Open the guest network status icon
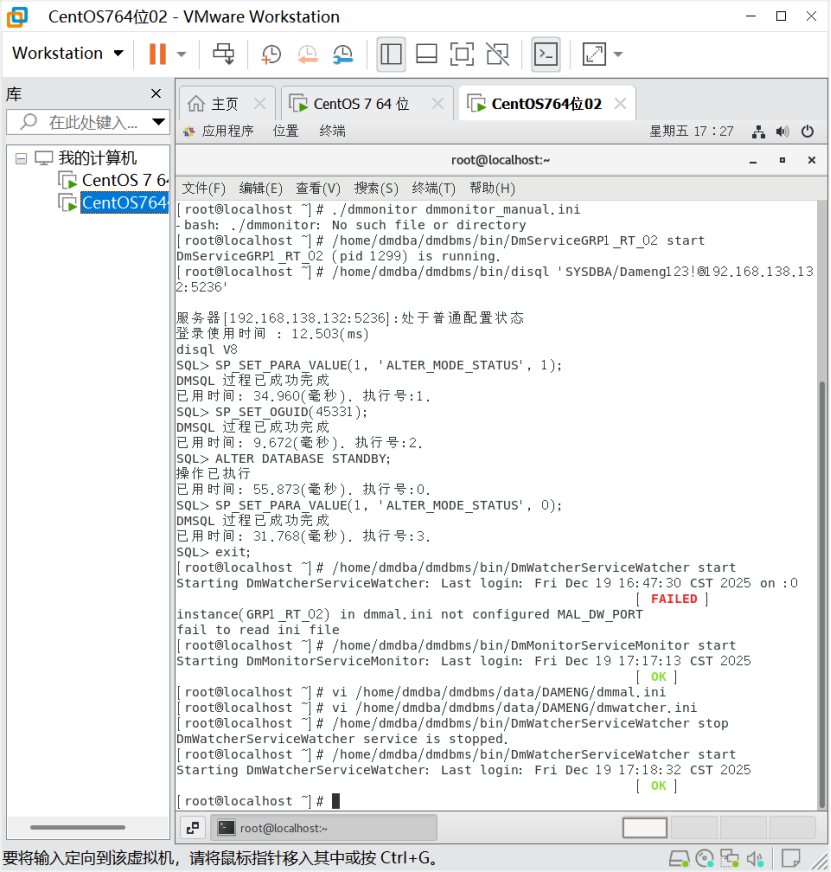Image resolution: width=831 pixels, height=872 pixels. [x=758, y=132]
